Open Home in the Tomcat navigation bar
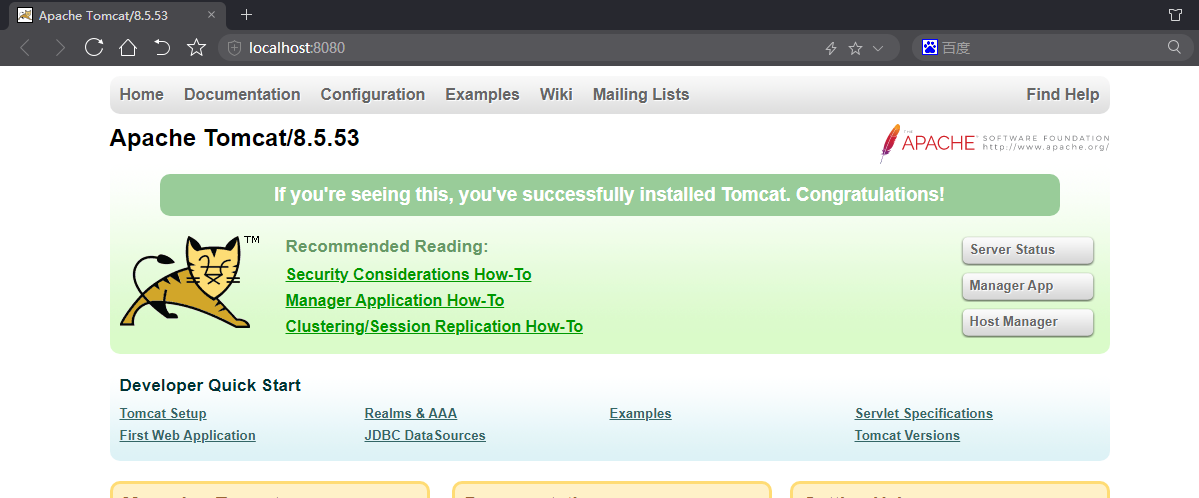This screenshot has width=1199, height=498. pyautogui.click(x=141, y=95)
